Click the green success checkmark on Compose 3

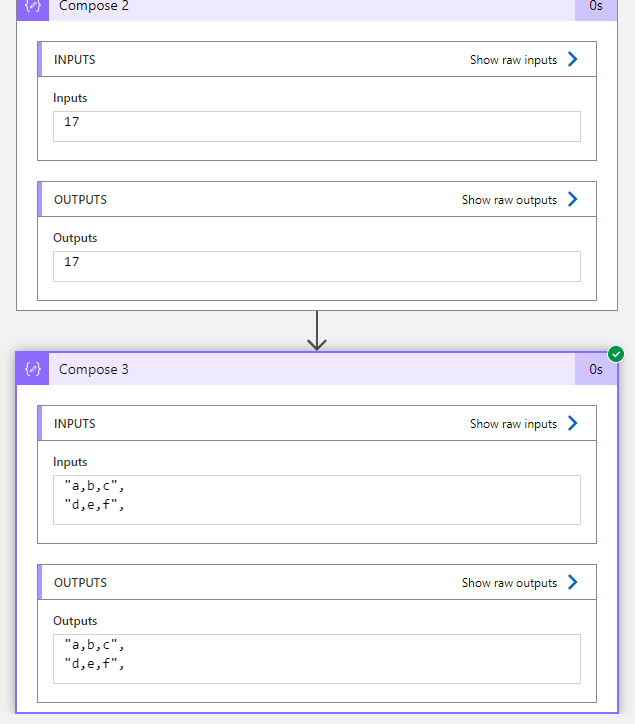click(x=616, y=354)
